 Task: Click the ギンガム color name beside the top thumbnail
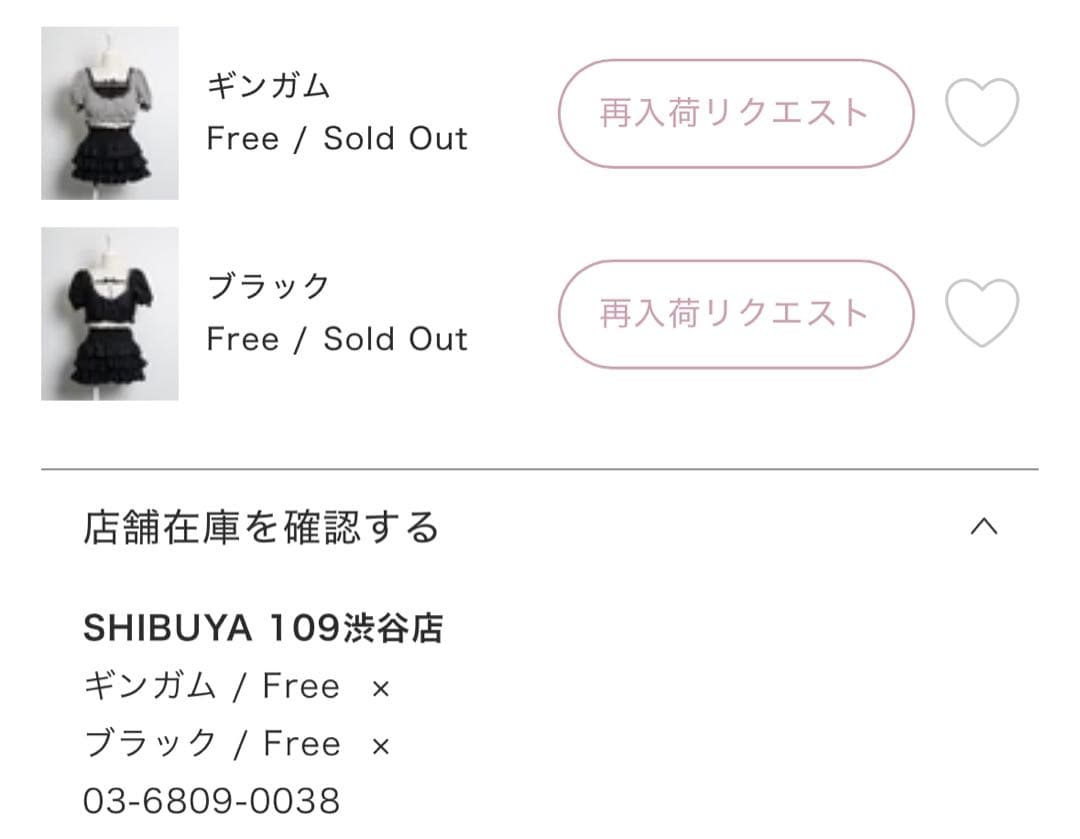coord(268,86)
